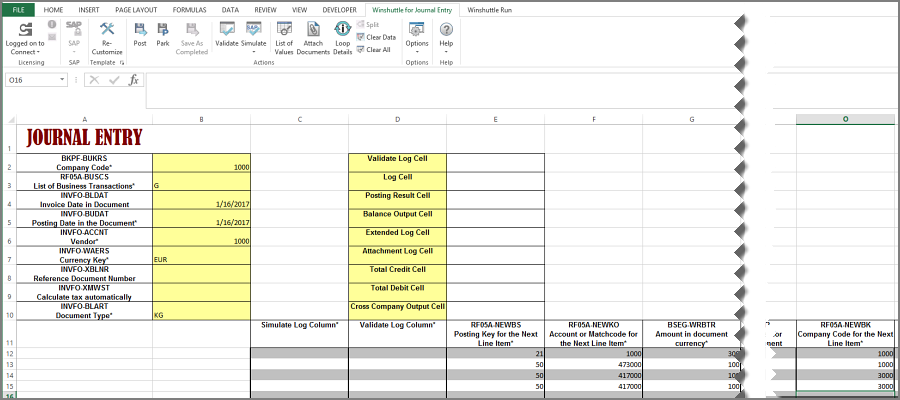The width and height of the screenshot is (900, 400).
Task: Click the Vendor value cell in row 6
Action: (201, 237)
